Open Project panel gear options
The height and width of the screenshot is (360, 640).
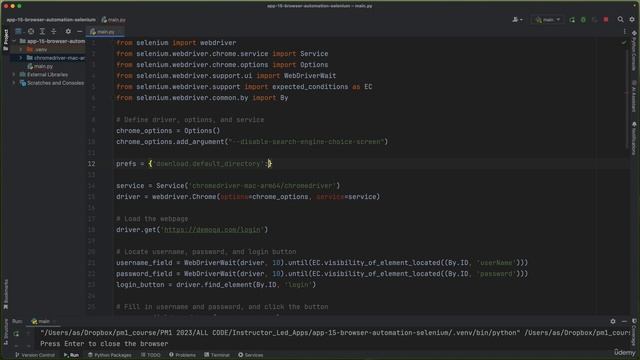[68, 31]
